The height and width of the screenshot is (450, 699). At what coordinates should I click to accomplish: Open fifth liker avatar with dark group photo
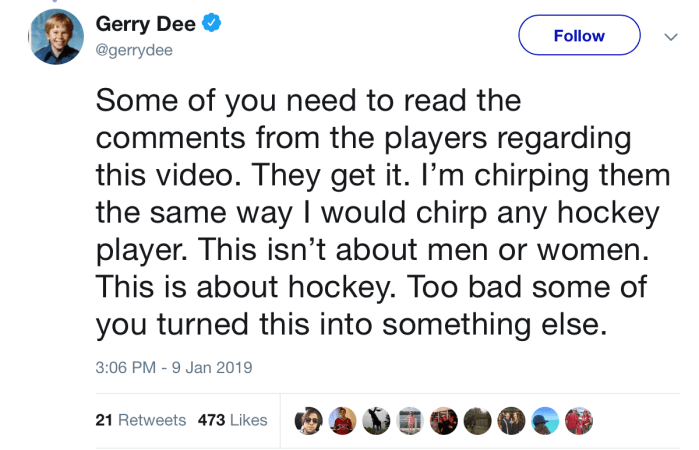coord(443,421)
